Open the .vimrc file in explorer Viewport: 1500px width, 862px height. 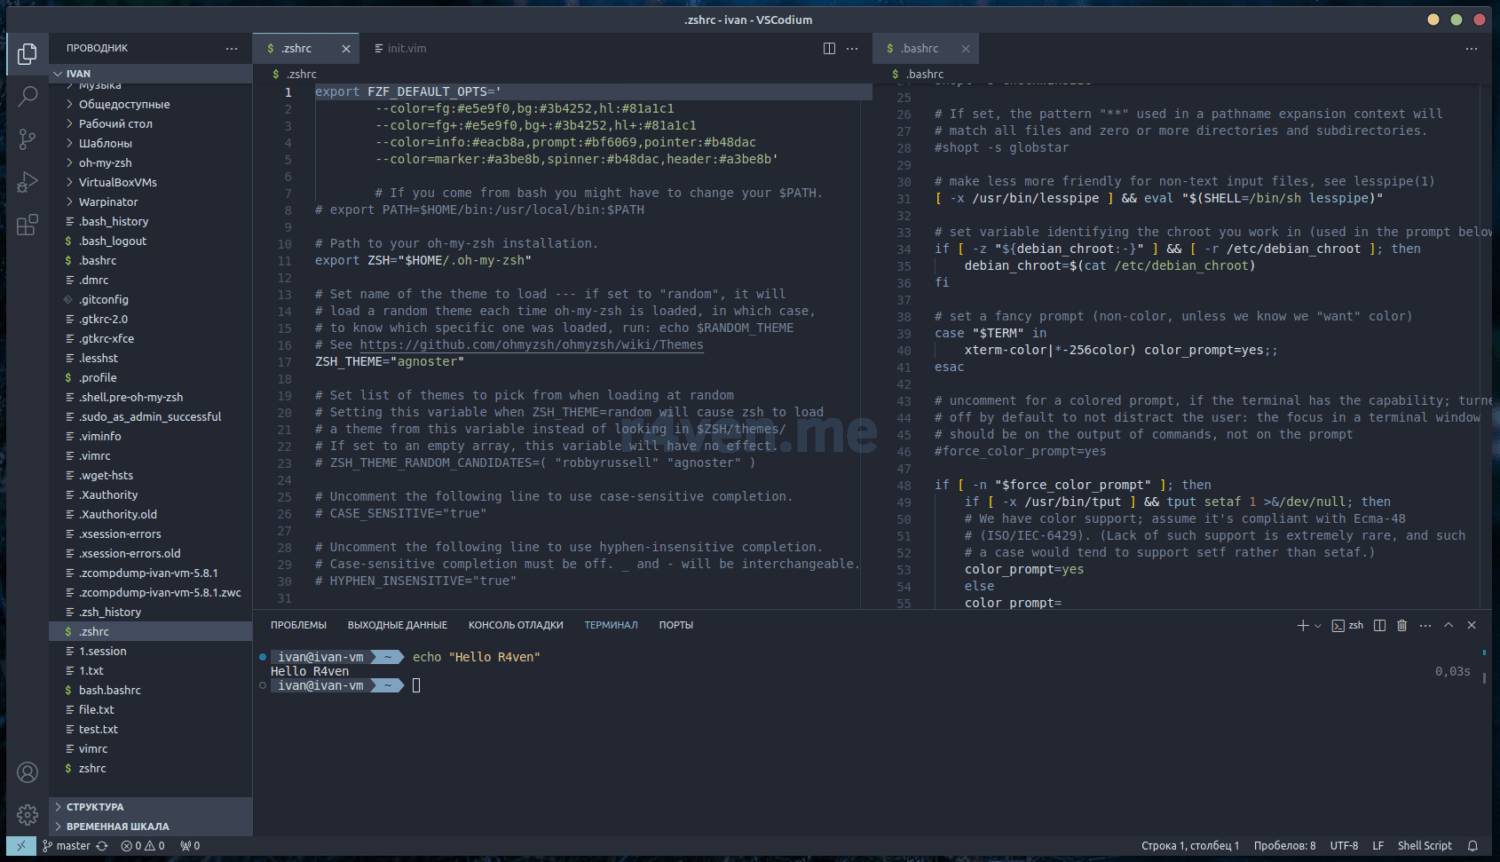coord(95,456)
